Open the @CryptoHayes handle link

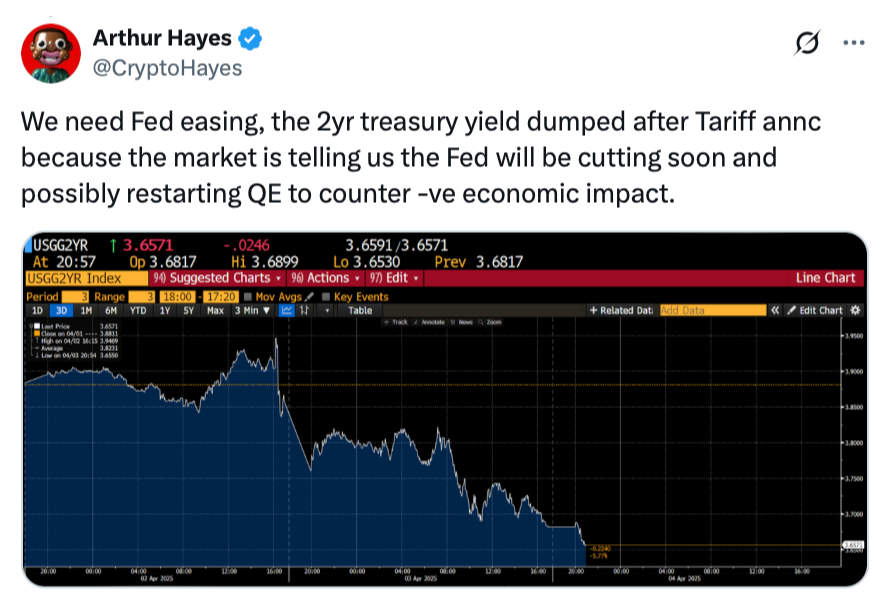167,67
